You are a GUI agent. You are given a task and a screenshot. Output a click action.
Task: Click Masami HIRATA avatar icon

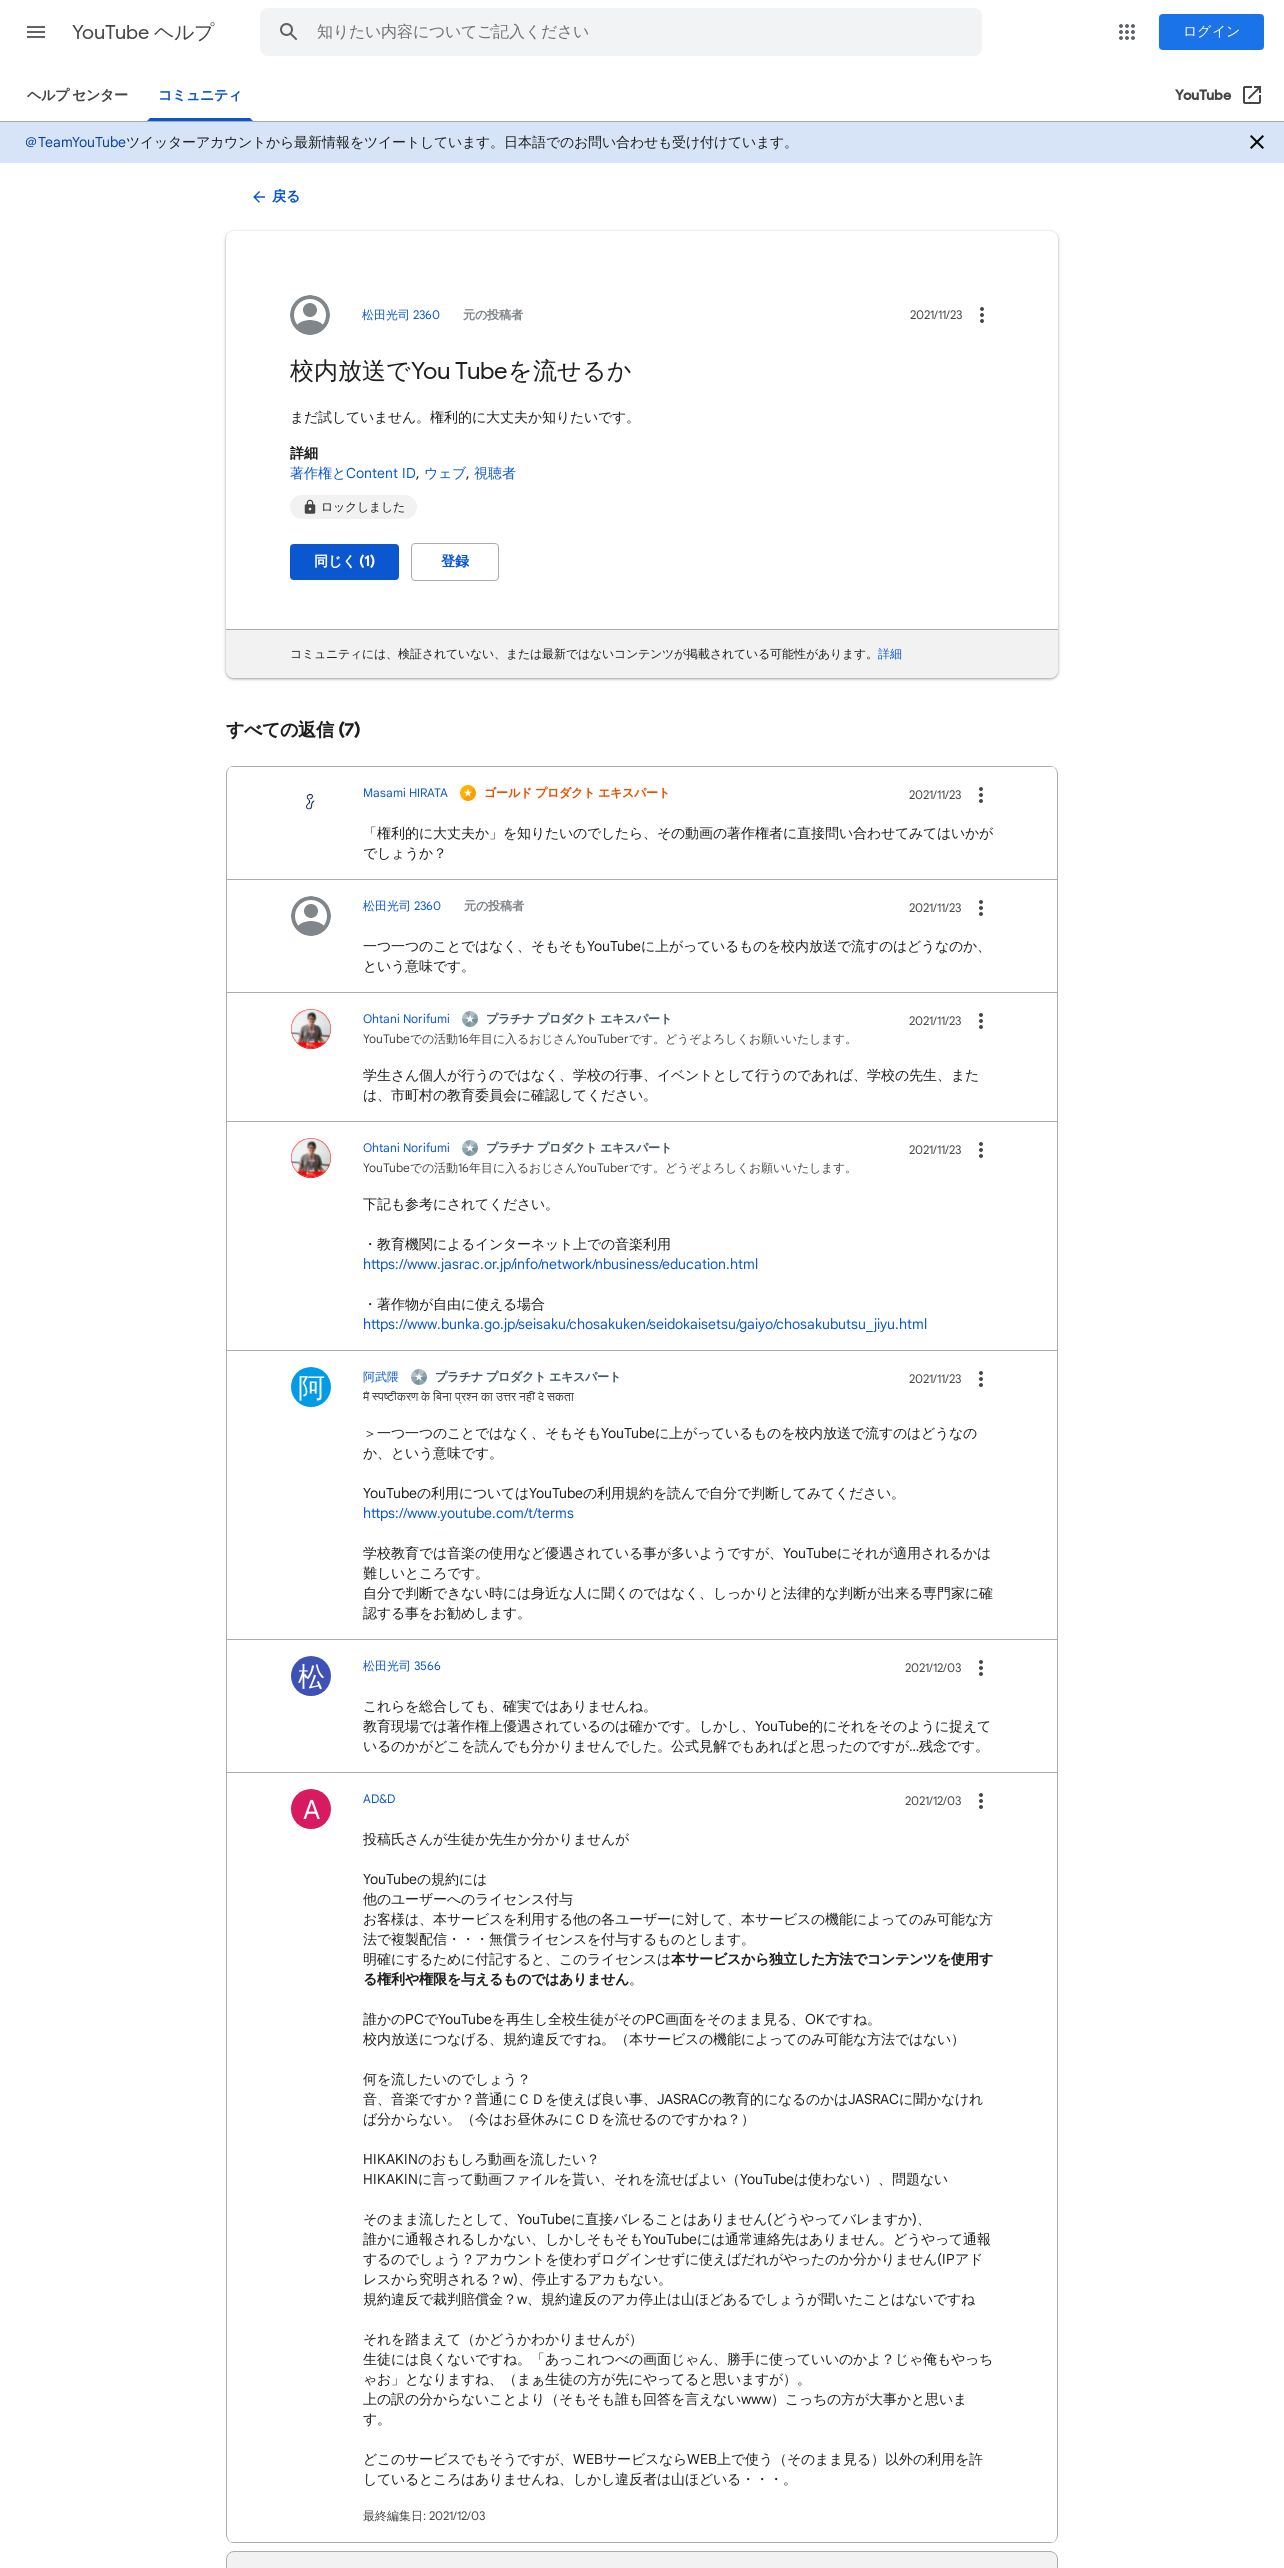310,801
